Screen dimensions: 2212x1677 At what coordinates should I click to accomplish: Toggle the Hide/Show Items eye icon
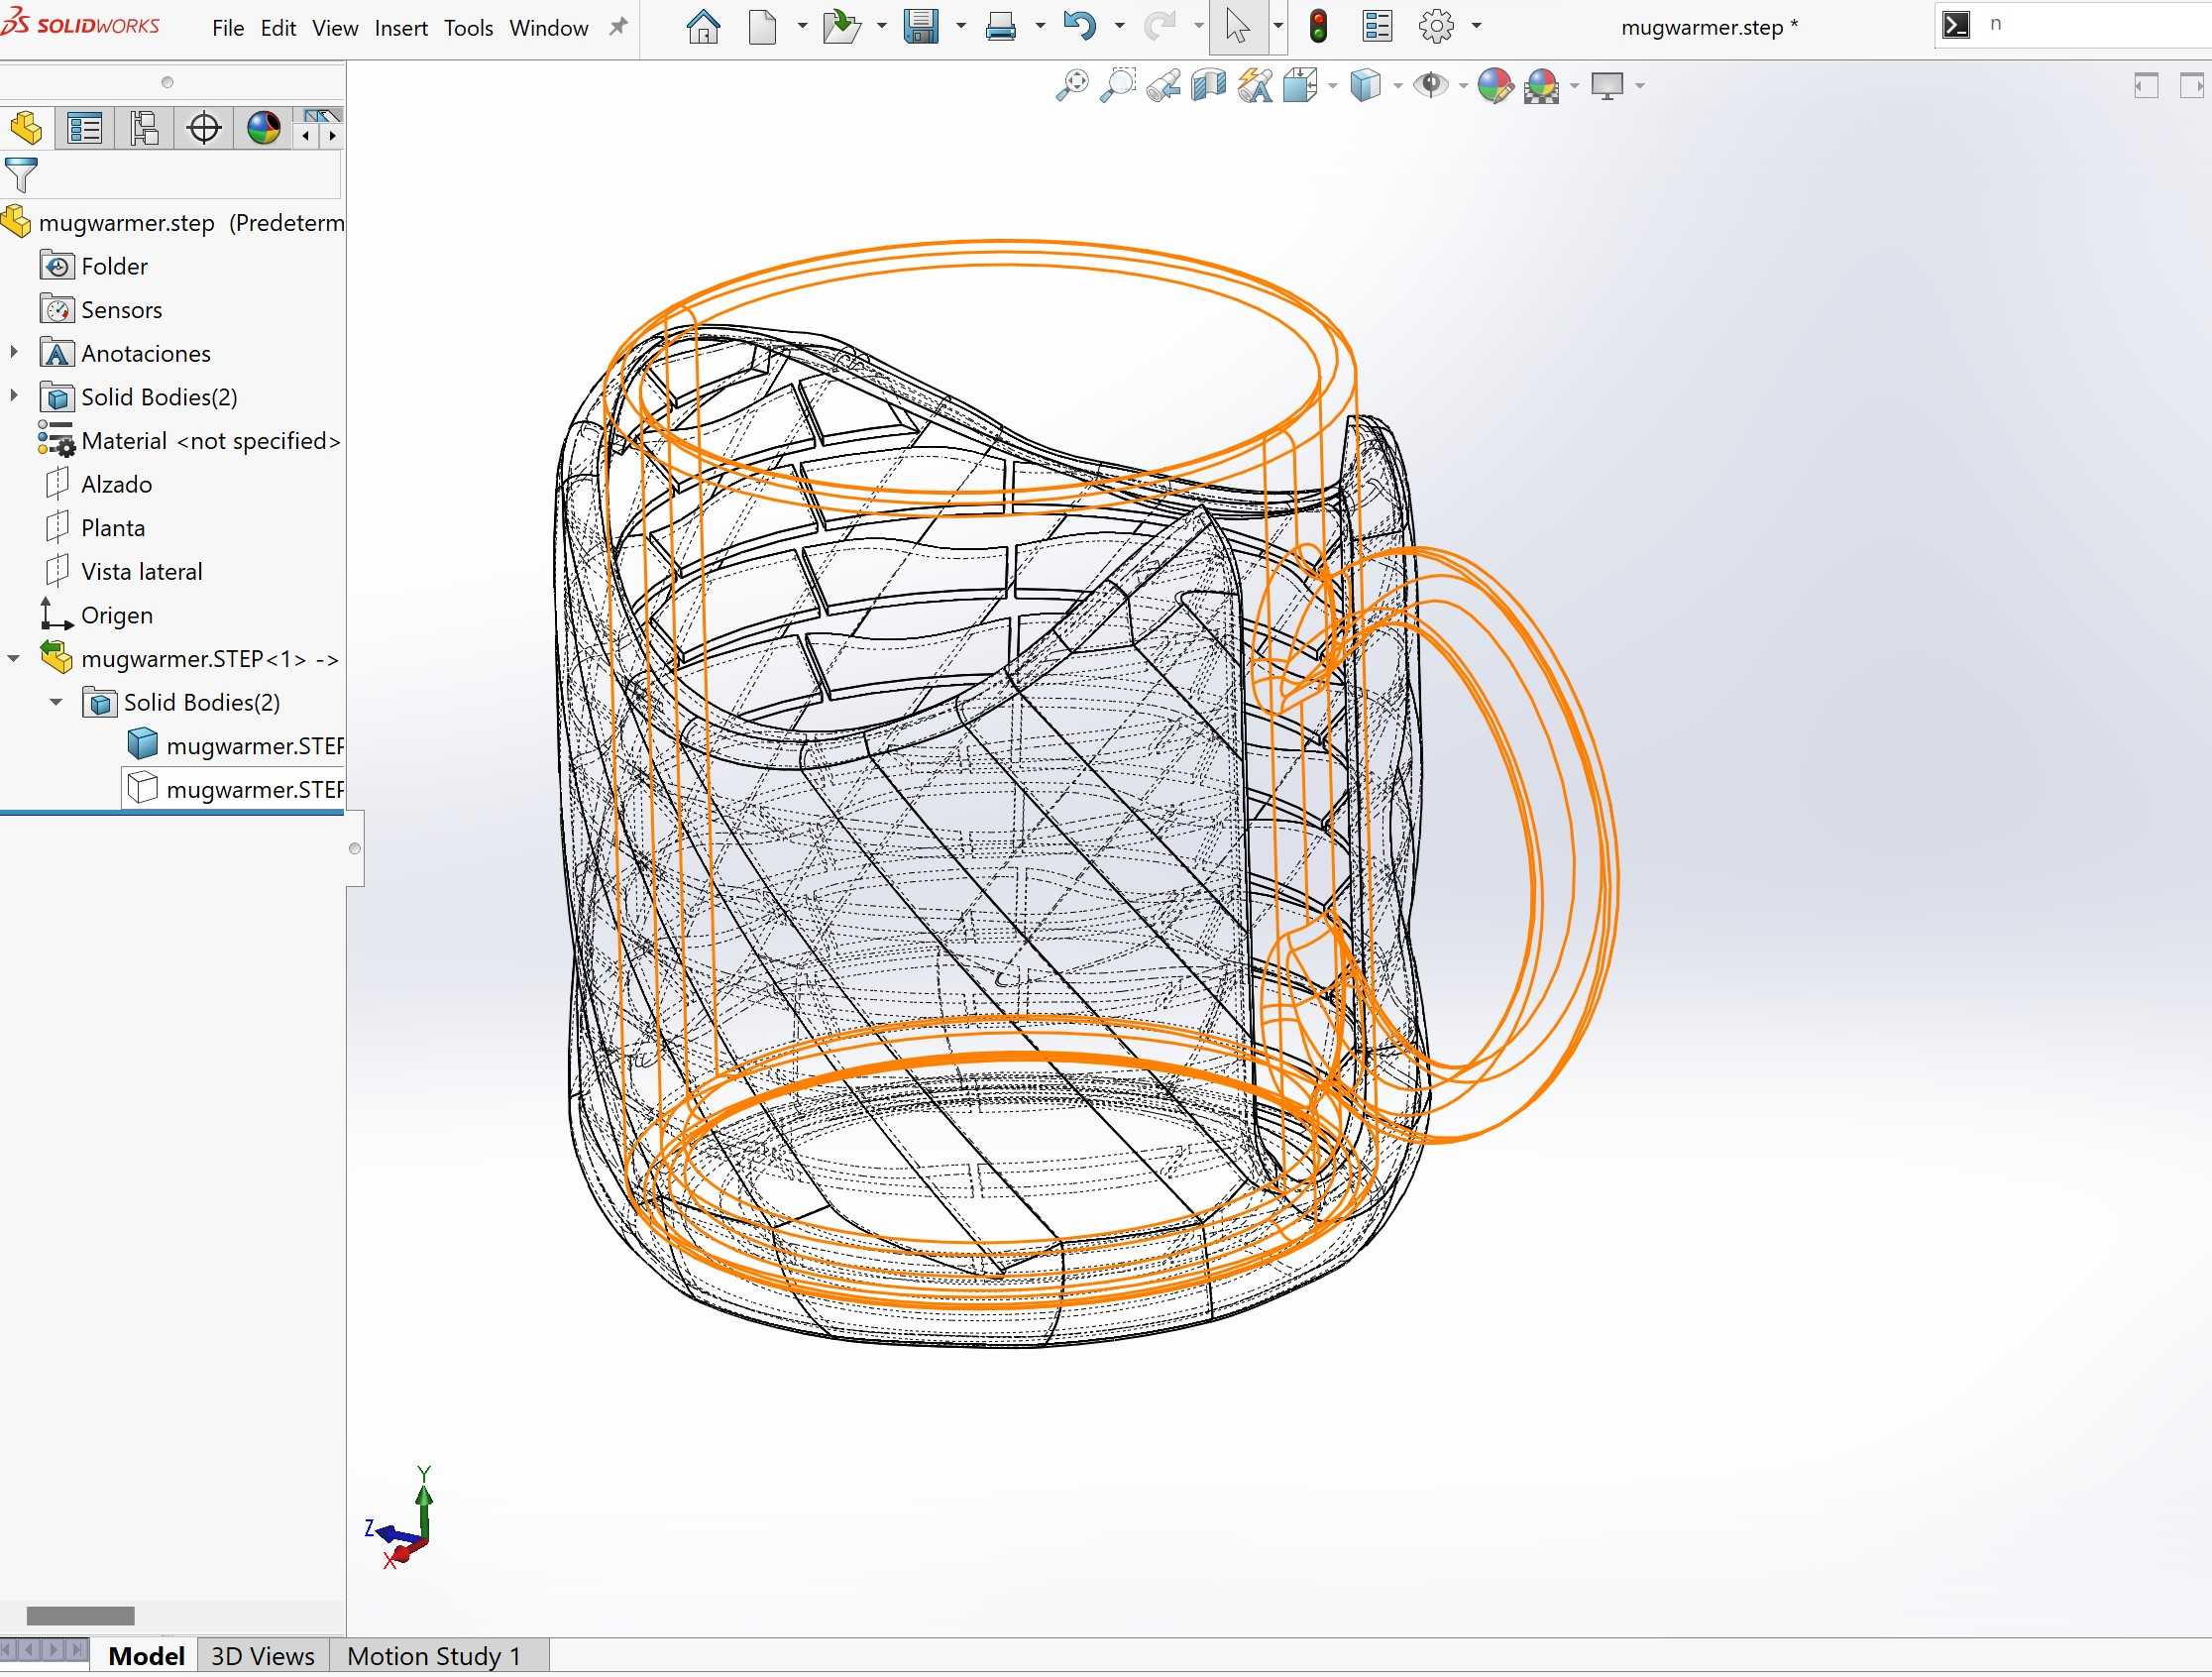[x=1431, y=86]
